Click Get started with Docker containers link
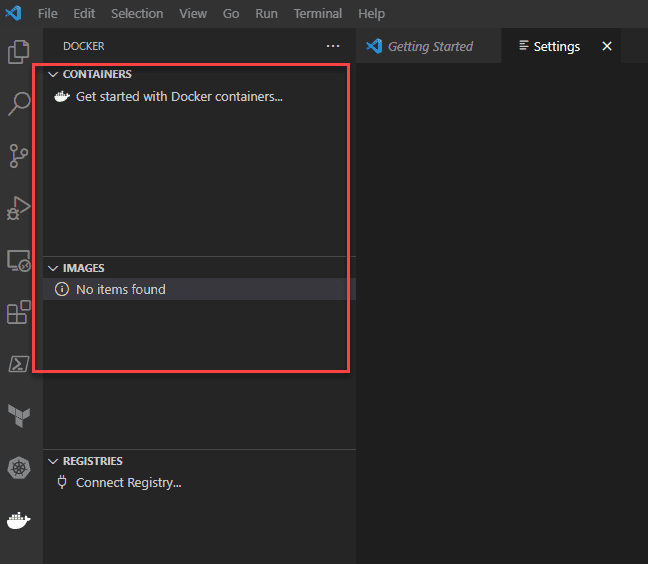This screenshot has height=564, width=648. 179,97
